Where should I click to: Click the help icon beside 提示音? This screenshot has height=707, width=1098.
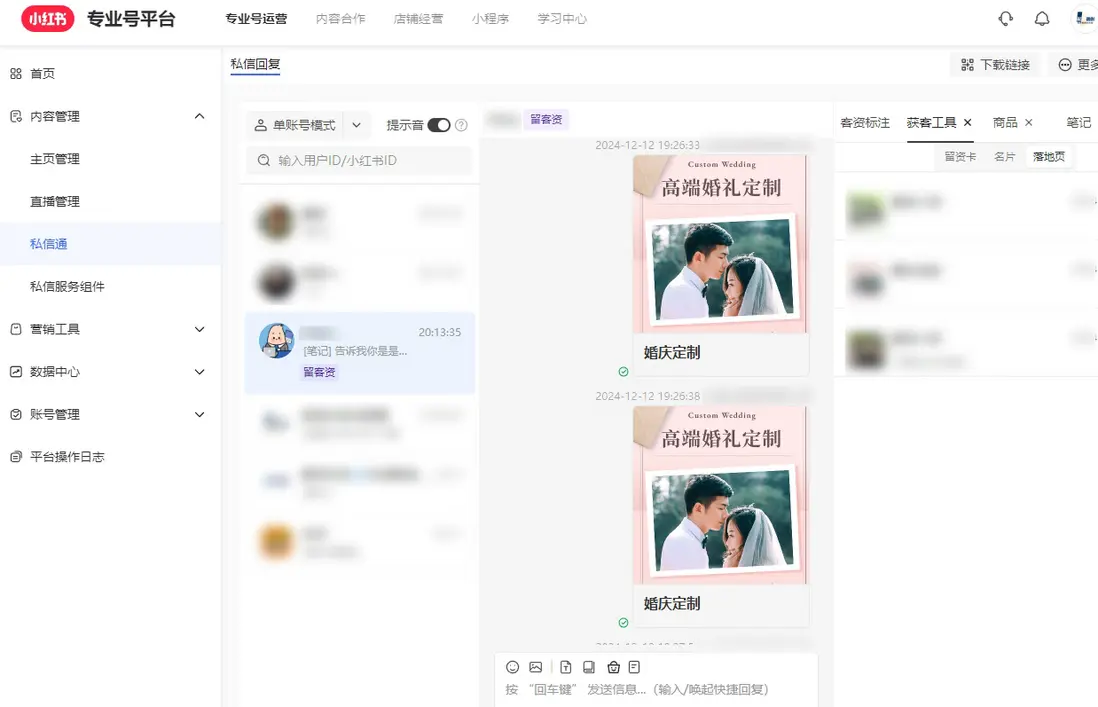click(x=461, y=125)
